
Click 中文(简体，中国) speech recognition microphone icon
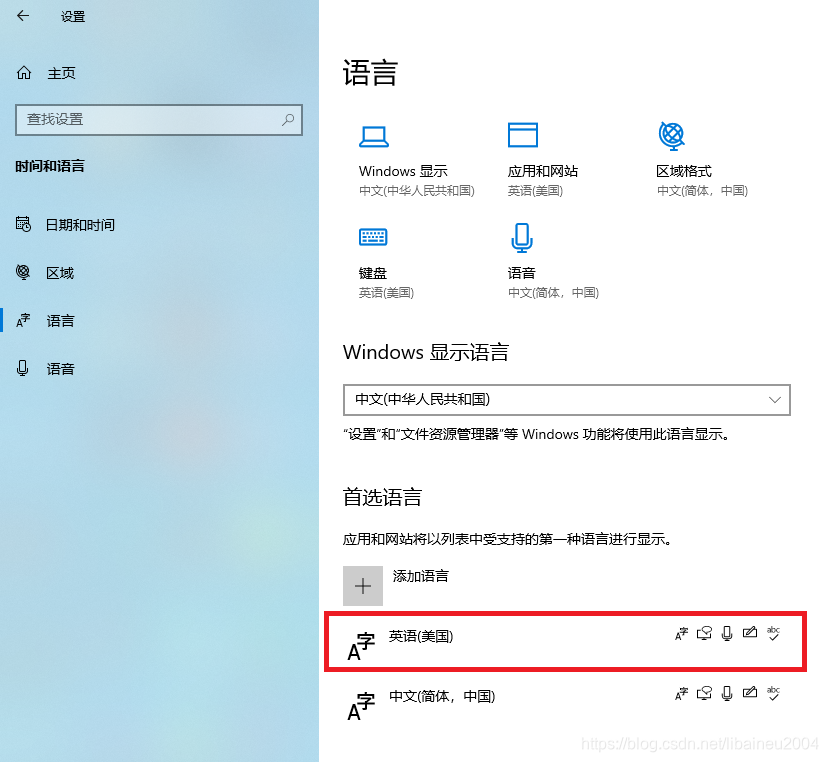[x=727, y=693]
